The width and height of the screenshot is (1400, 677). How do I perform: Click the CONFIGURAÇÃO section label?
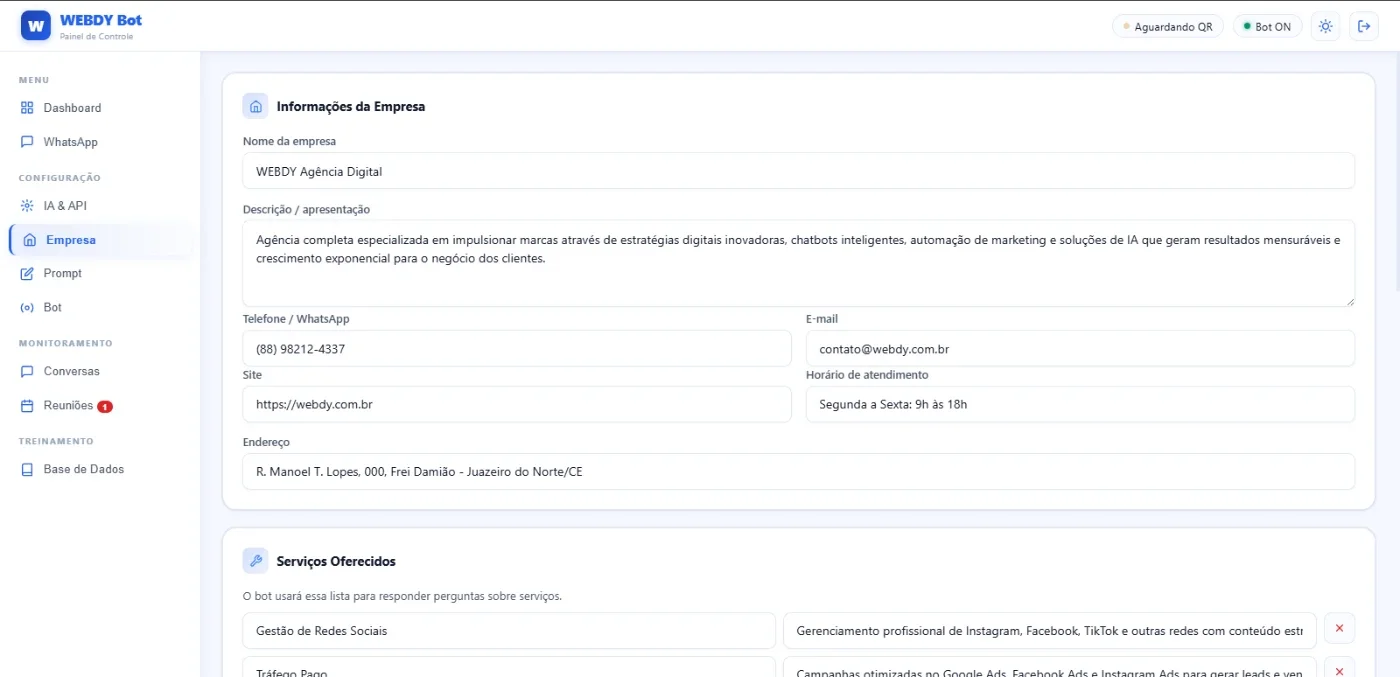point(60,178)
